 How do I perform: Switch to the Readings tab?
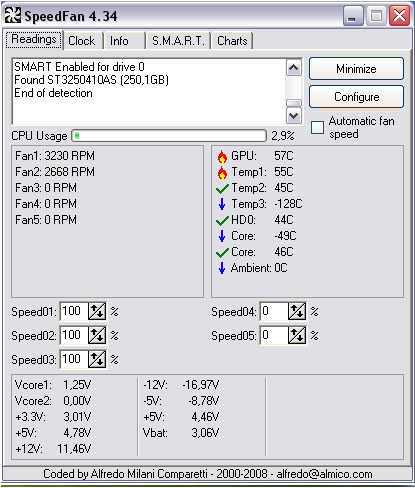[34, 40]
